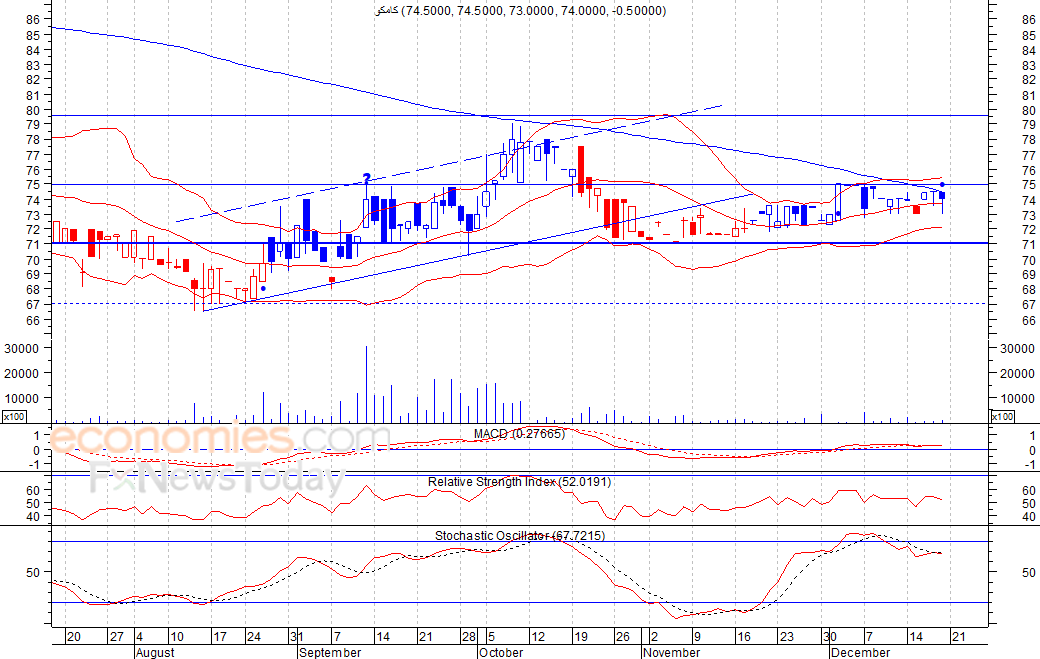This screenshot has height=659, width=1040.
Task: Click date label 31 on the time axis
Action: [296, 636]
